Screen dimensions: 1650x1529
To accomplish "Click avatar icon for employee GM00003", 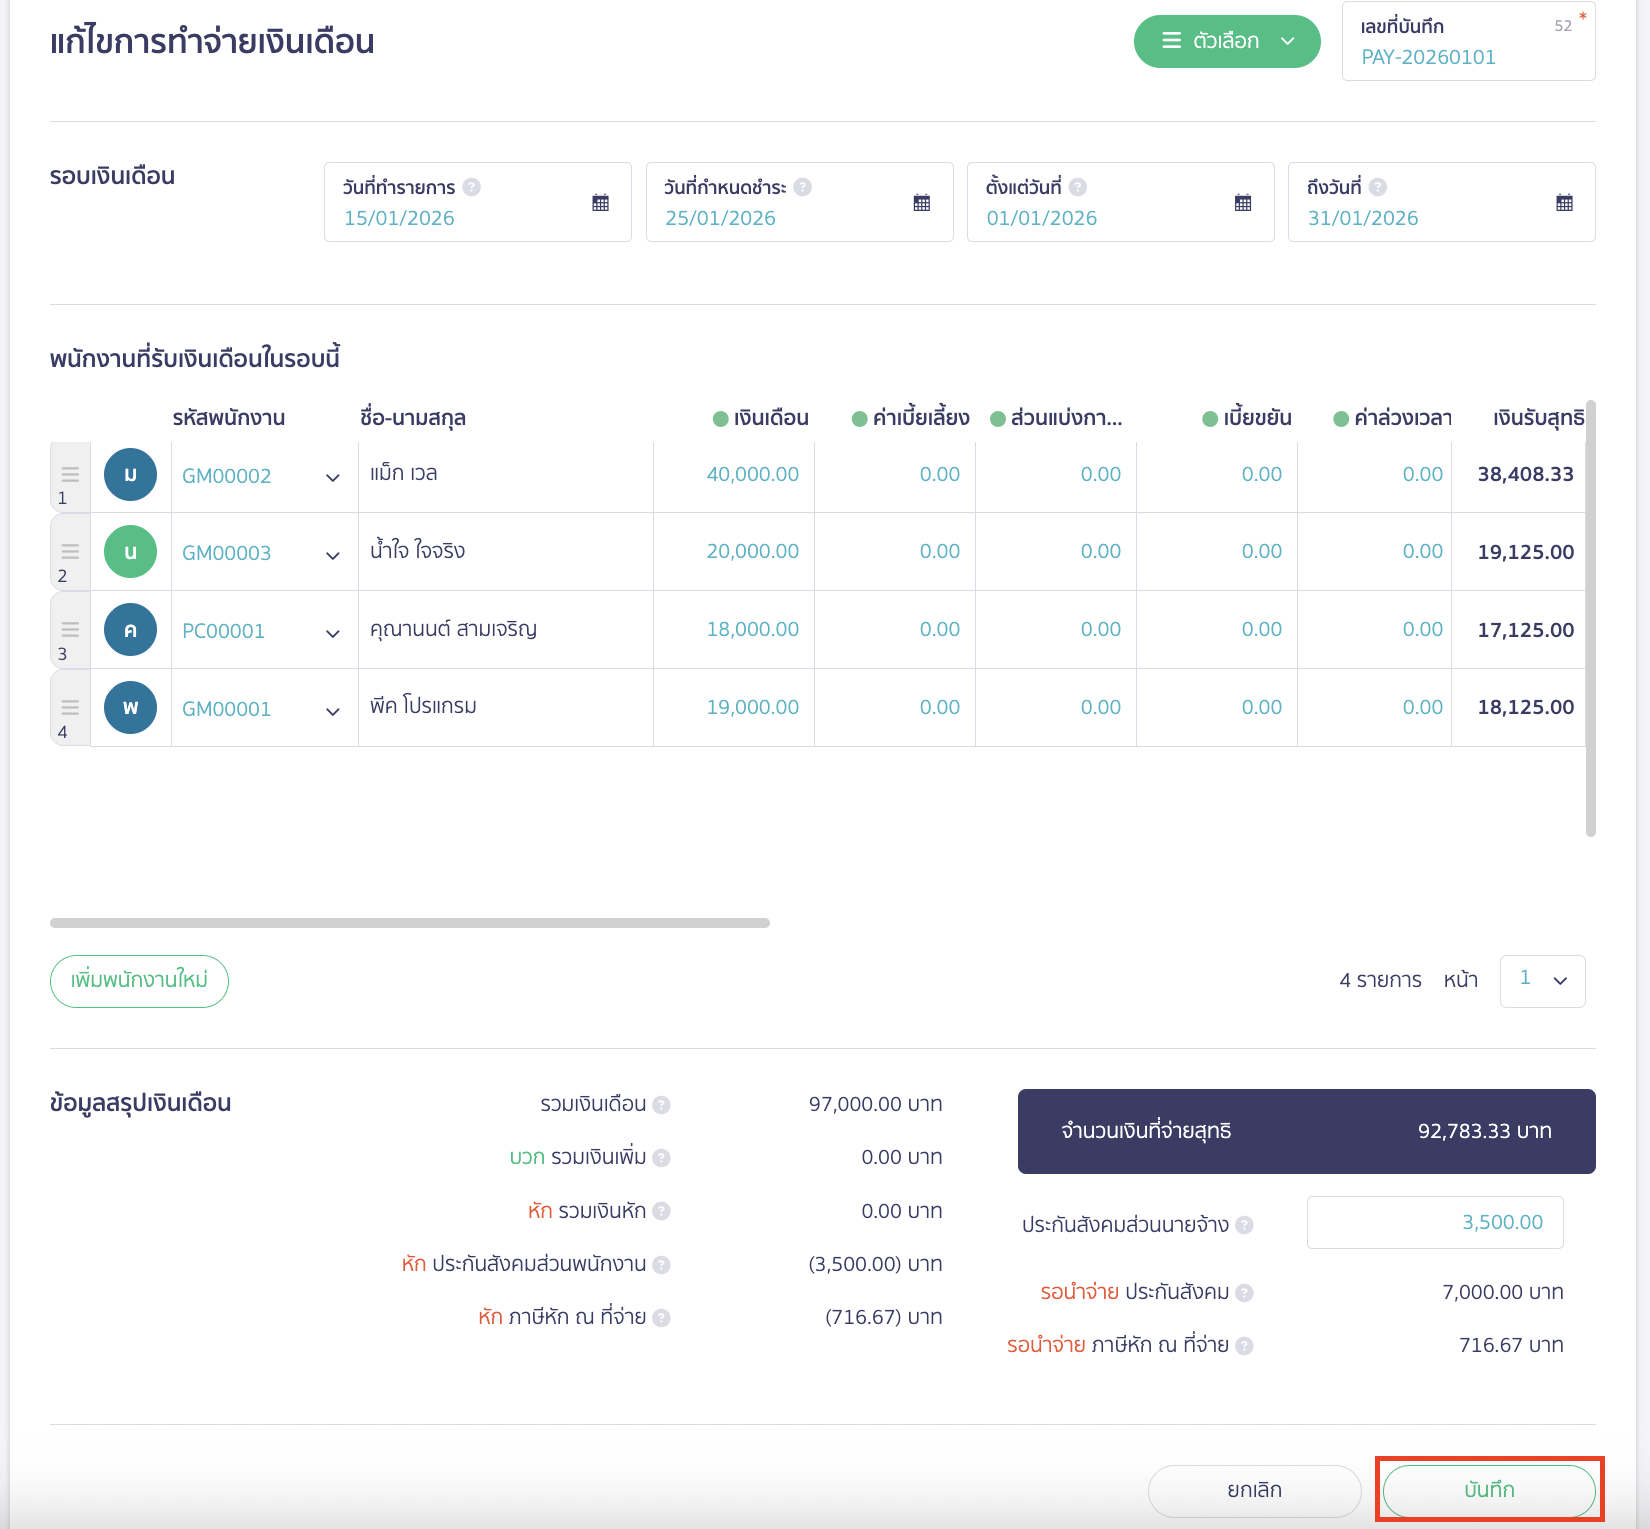I will [x=130, y=552].
